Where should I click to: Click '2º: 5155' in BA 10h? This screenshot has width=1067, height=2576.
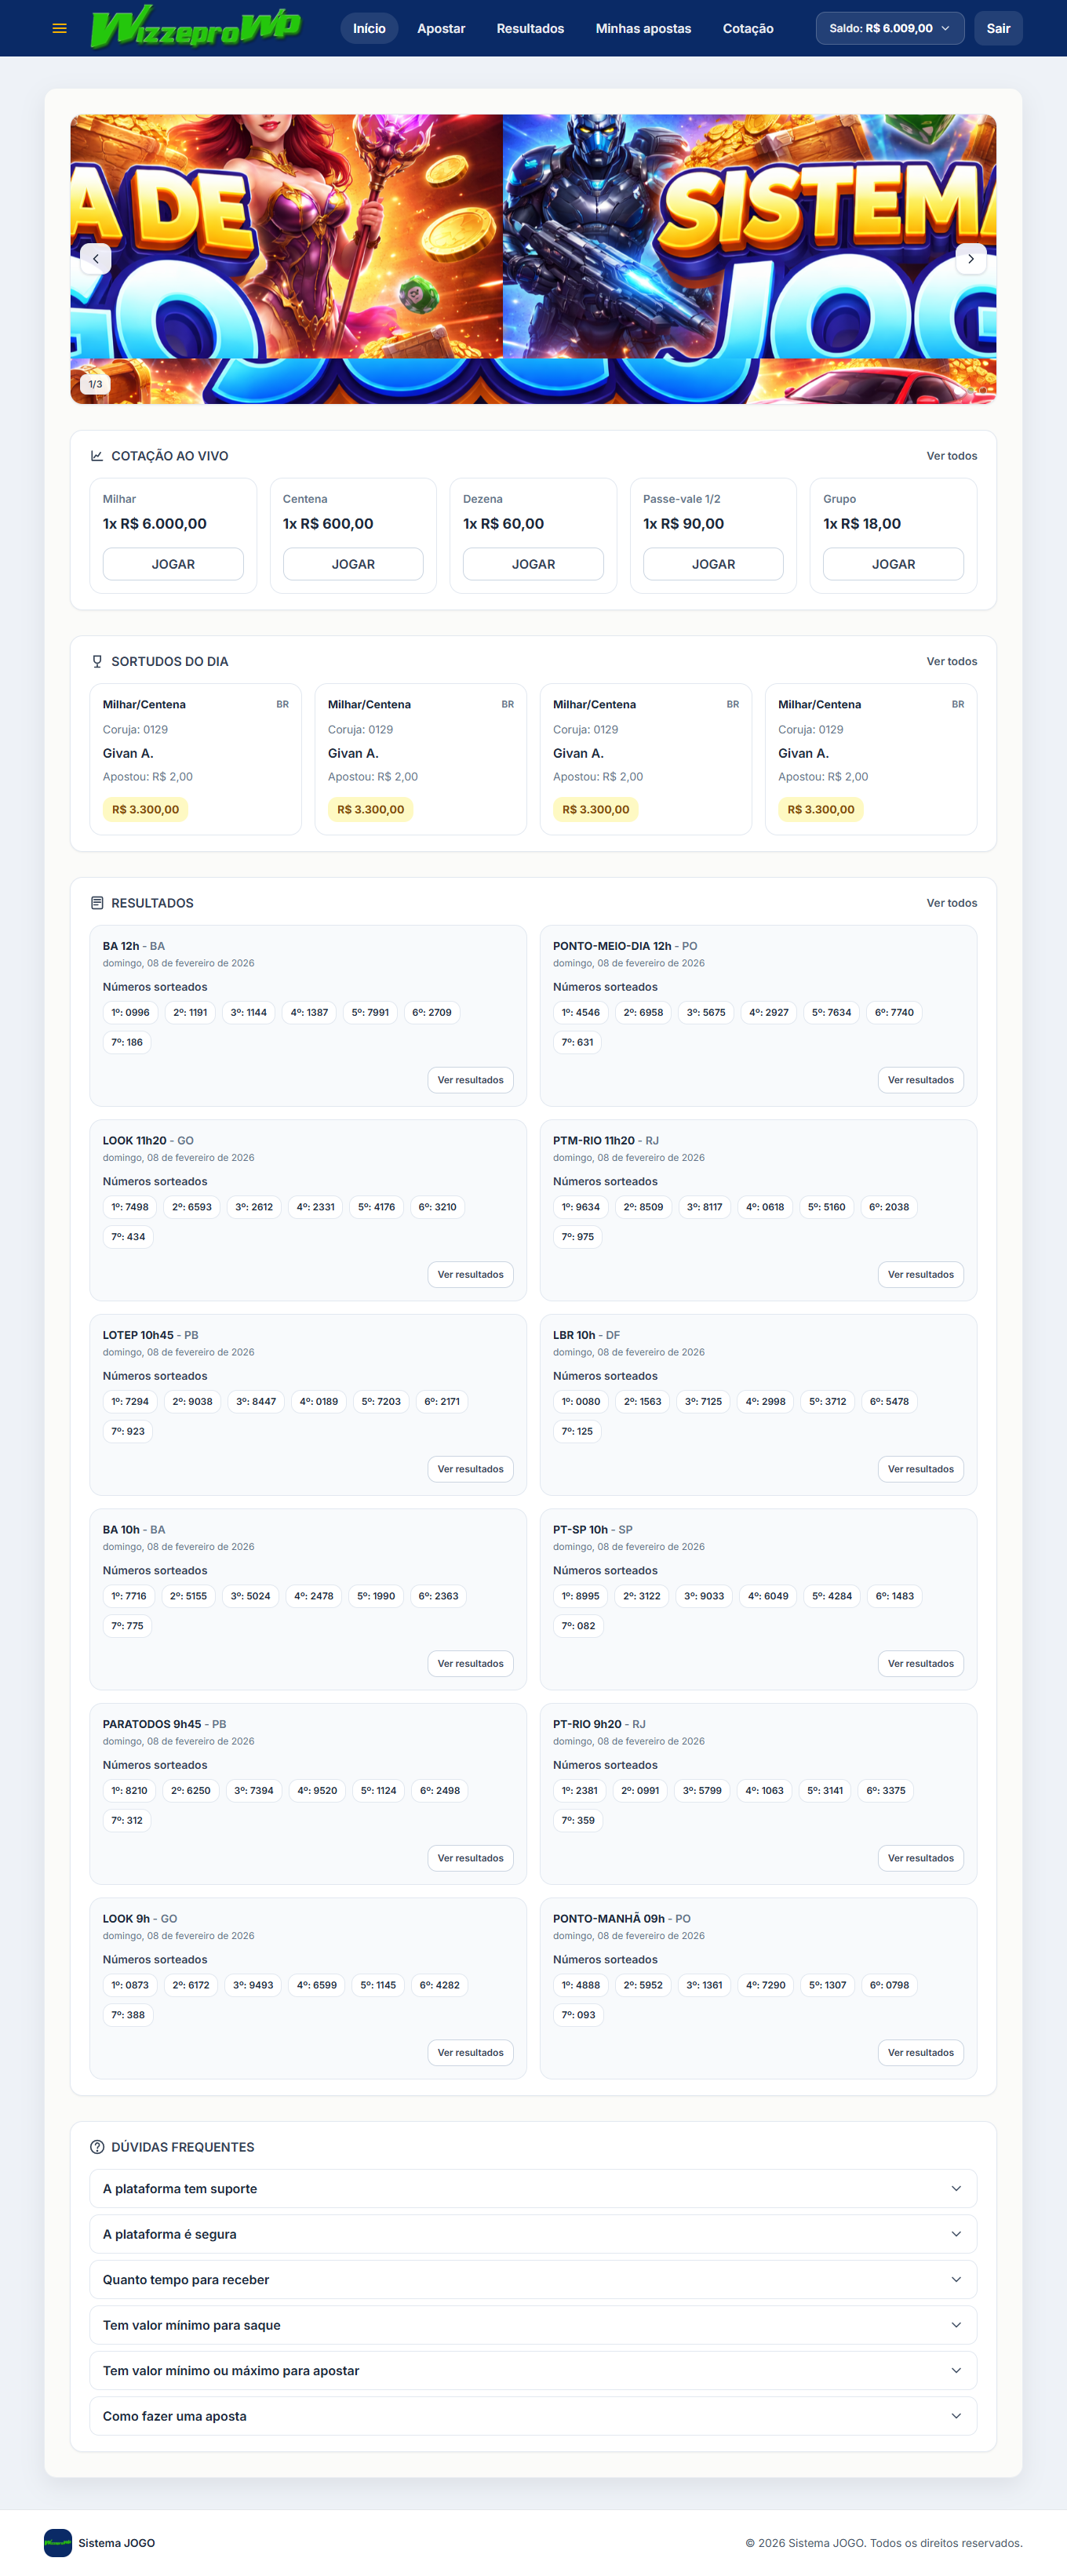pos(188,1596)
